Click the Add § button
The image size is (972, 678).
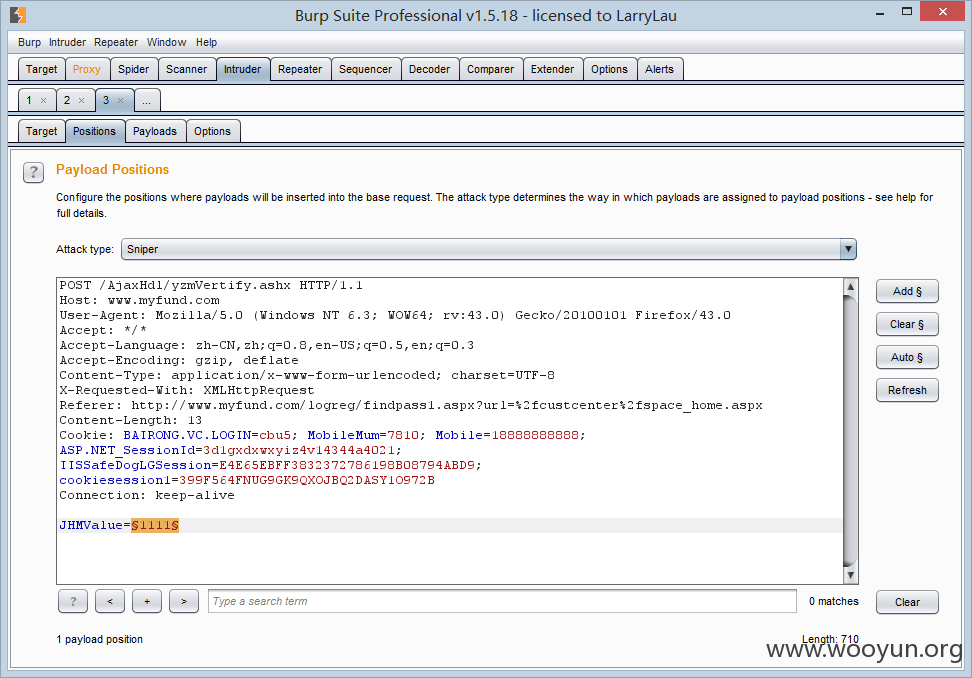click(907, 291)
